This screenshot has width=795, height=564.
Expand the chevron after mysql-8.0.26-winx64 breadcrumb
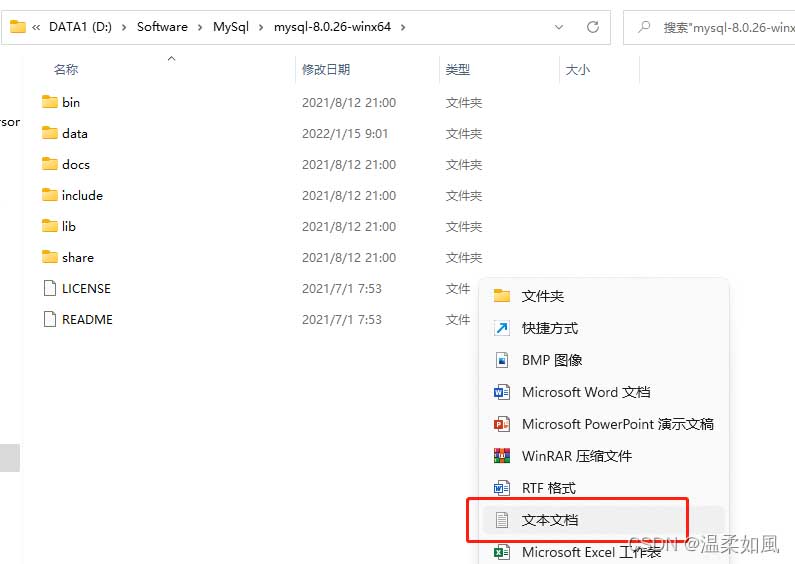(403, 27)
